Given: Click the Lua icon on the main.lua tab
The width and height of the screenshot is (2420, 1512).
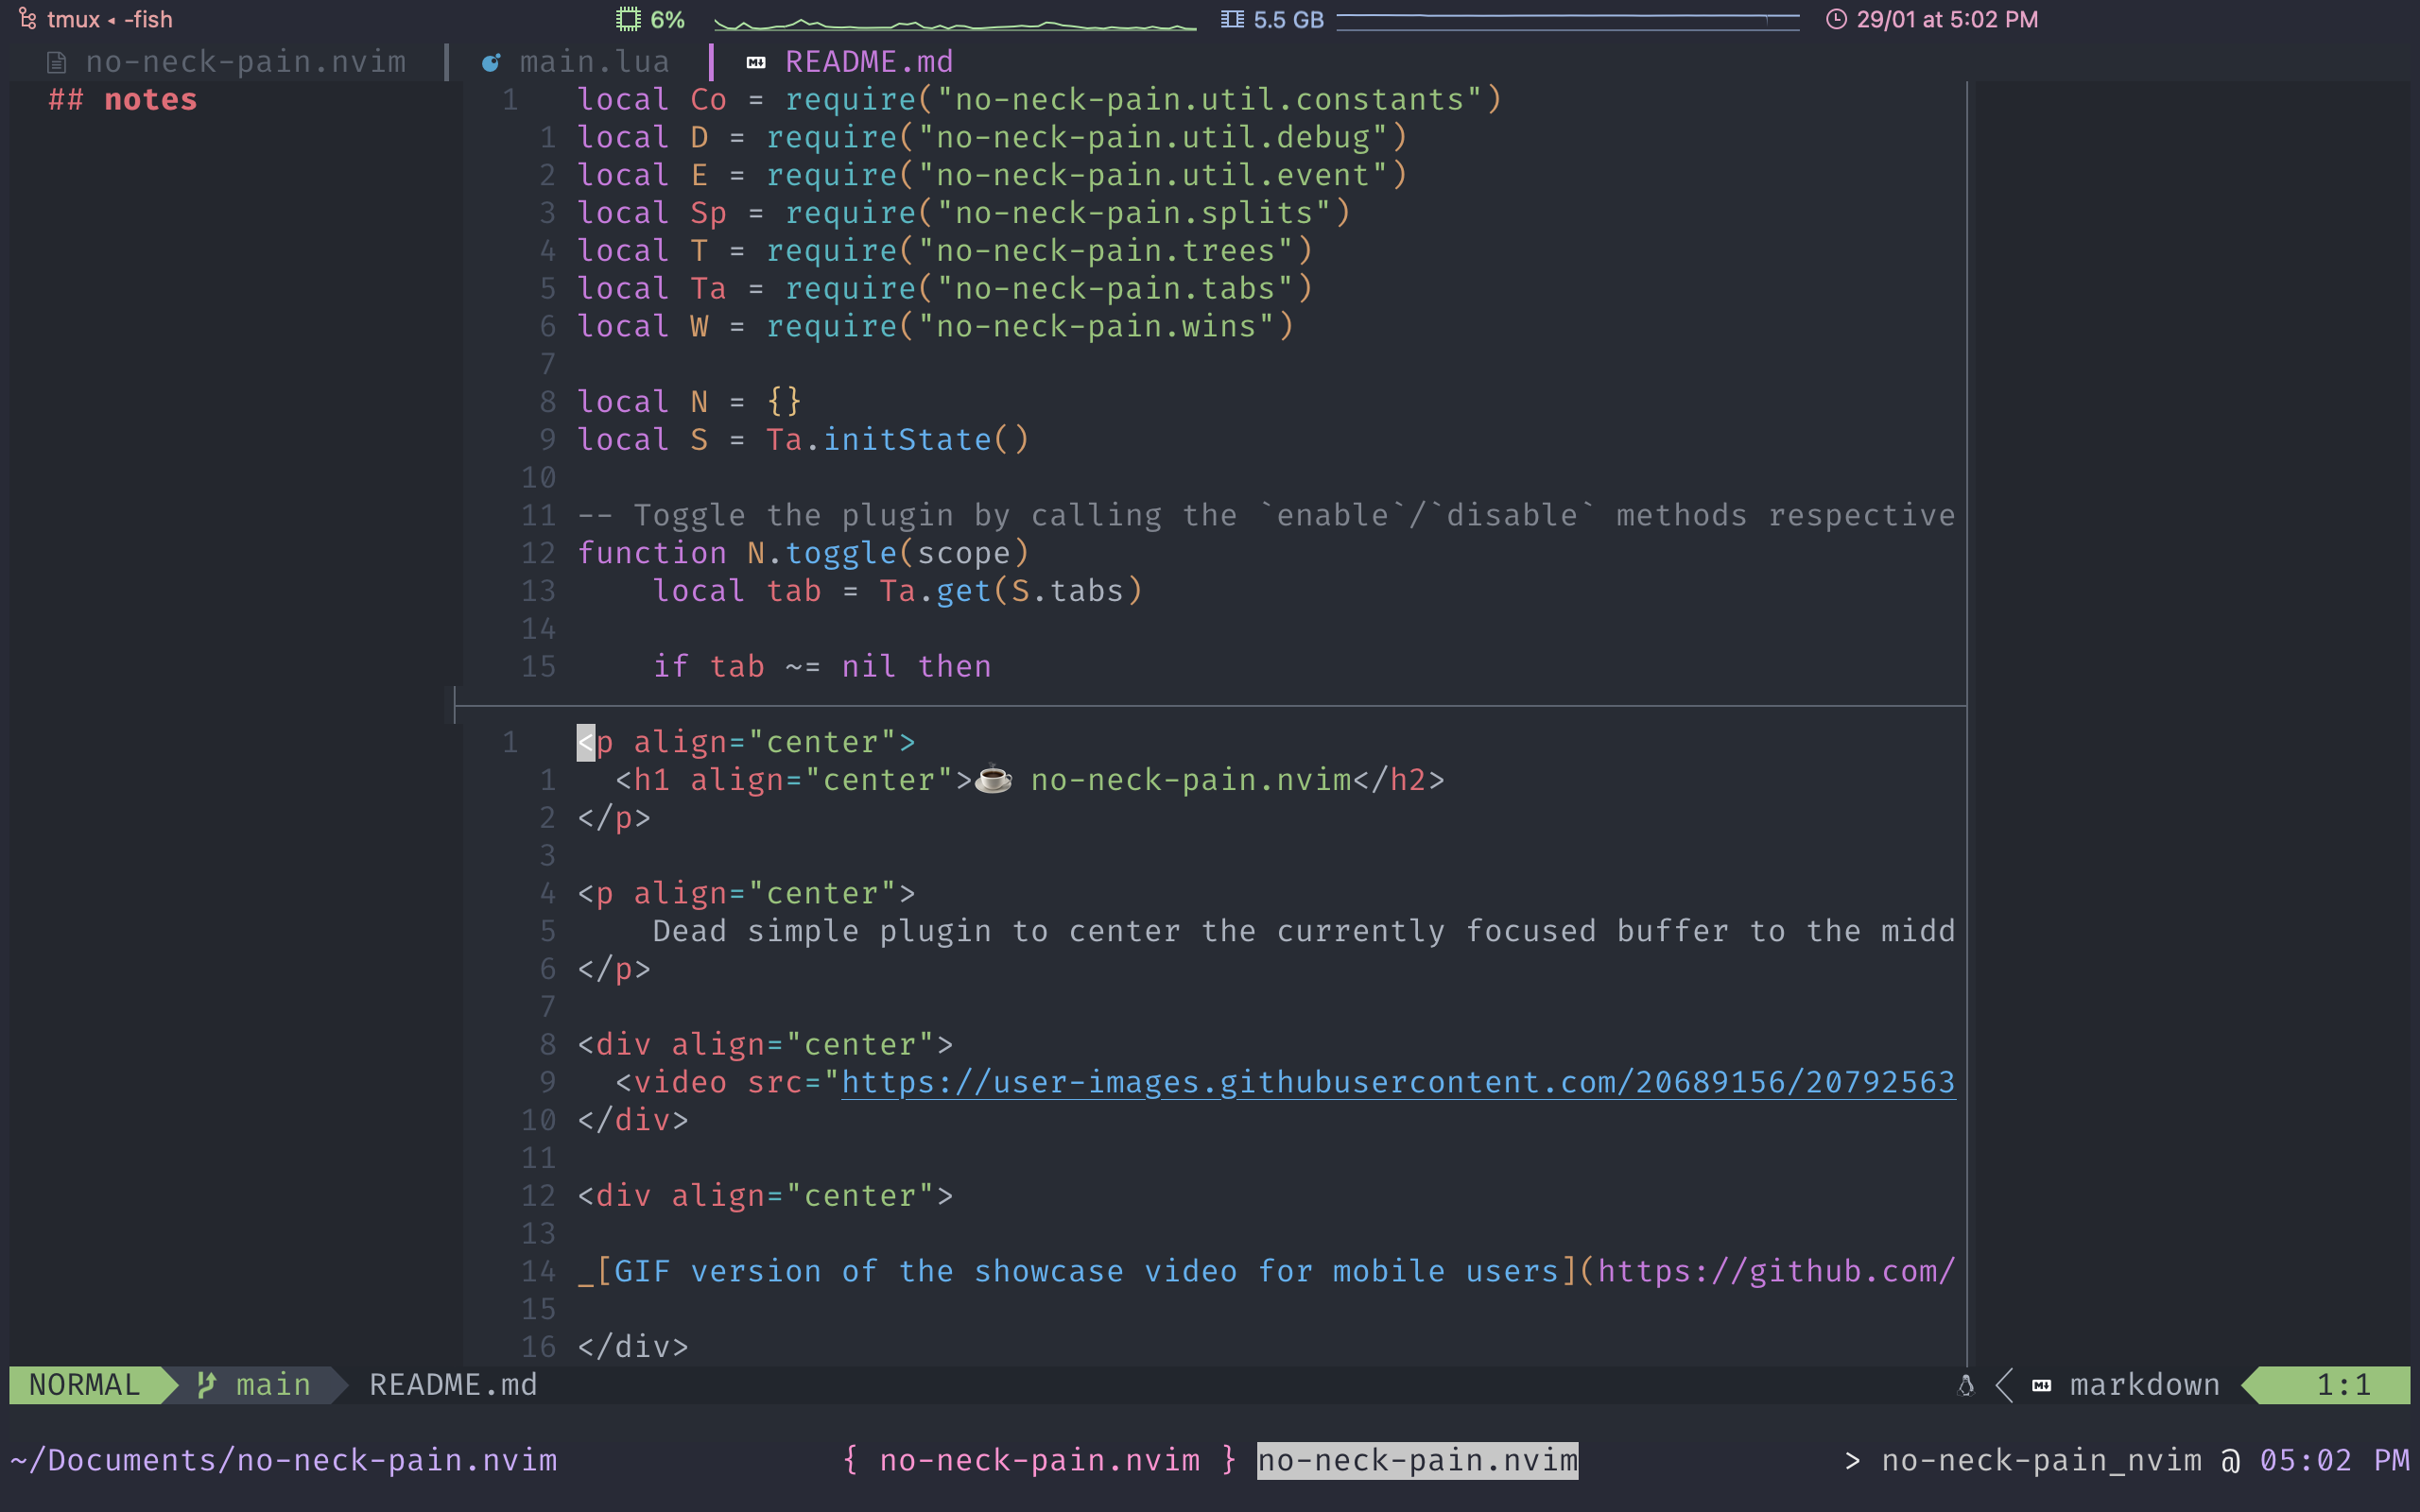Looking at the screenshot, I should pyautogui.click(x=492, y=61).
